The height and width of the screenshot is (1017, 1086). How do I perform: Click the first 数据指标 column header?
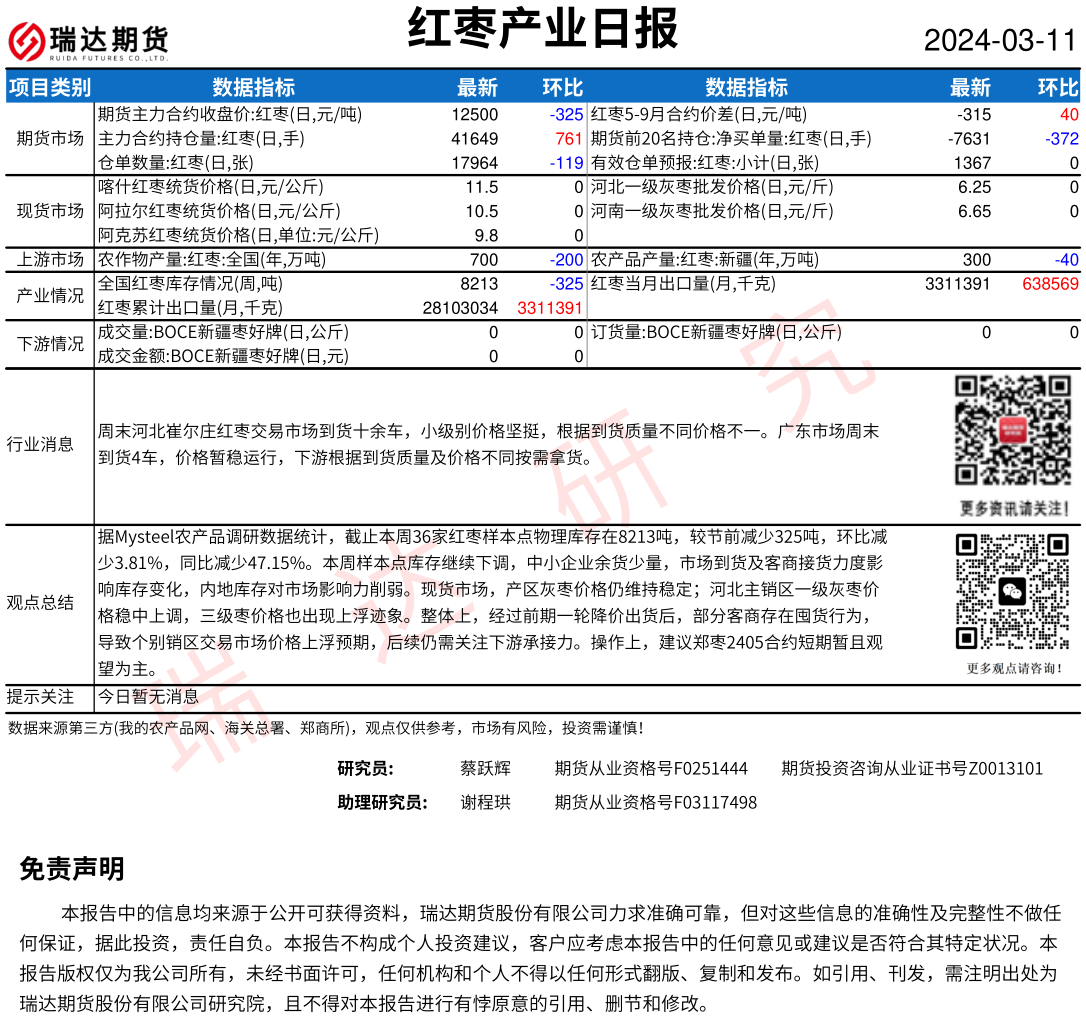(254, 87)
